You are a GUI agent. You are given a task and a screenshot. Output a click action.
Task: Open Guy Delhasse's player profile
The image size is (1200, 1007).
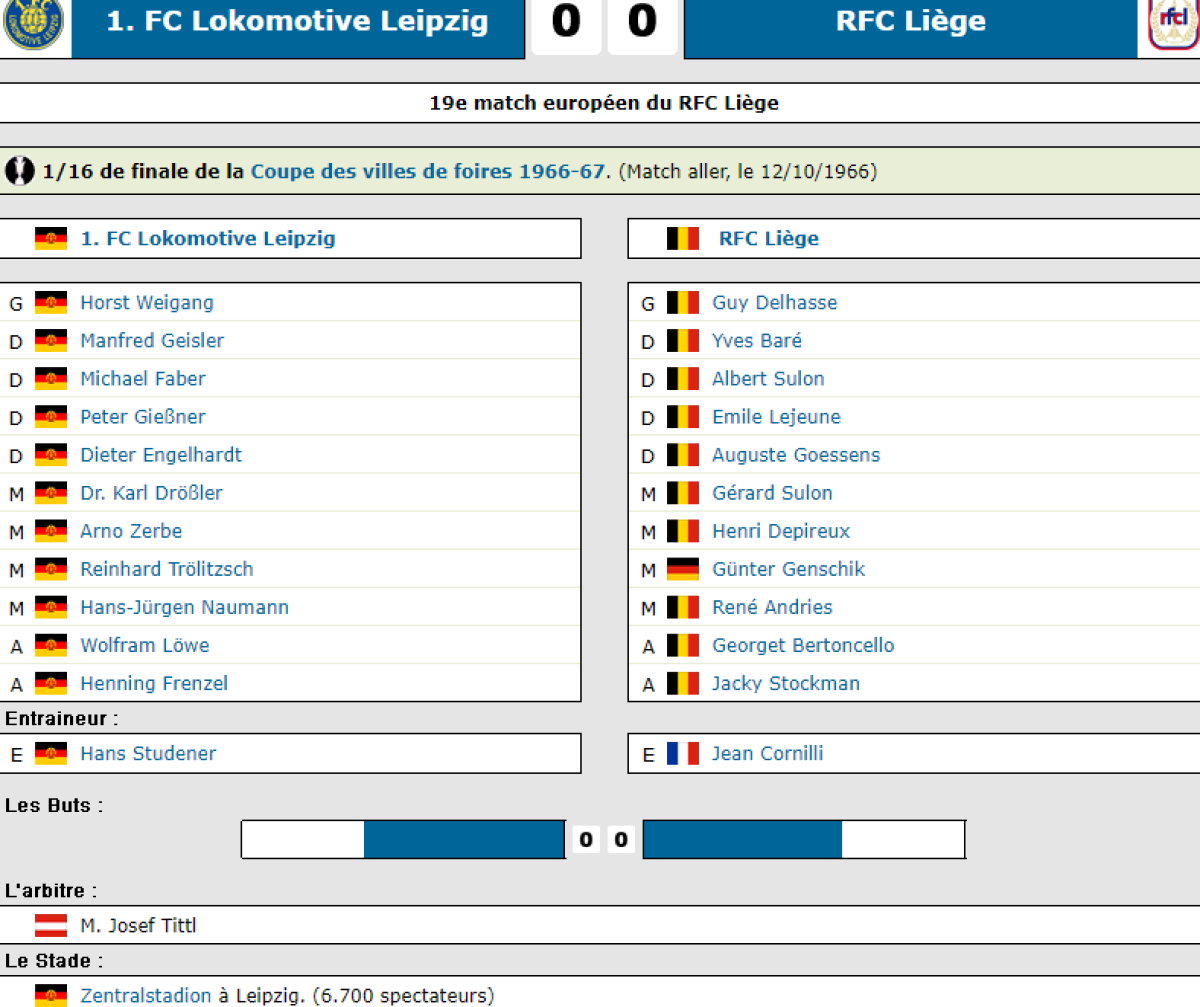click(x=774, y=303)
